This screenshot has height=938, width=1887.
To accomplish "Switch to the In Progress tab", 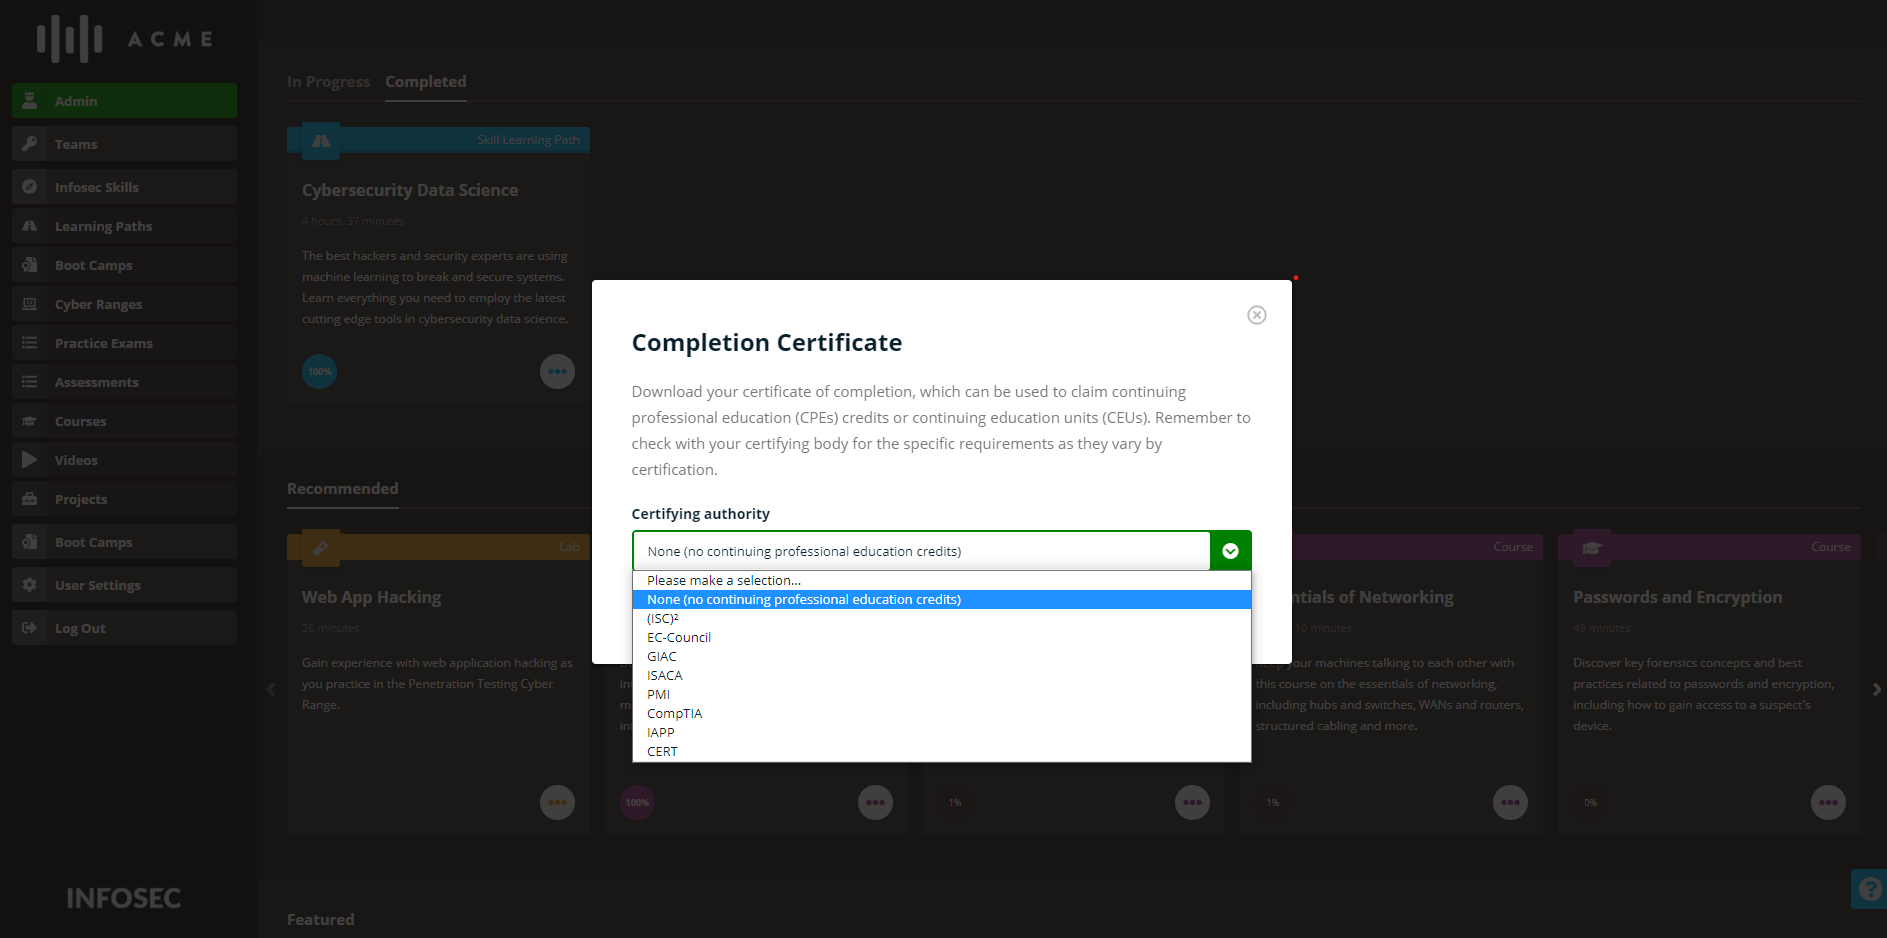I will (328, 82).
